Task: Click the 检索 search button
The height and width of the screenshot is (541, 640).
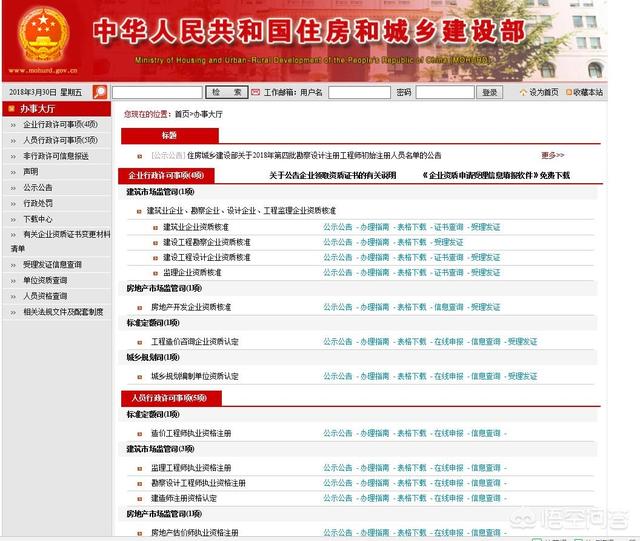Action: tap(227, 92)
